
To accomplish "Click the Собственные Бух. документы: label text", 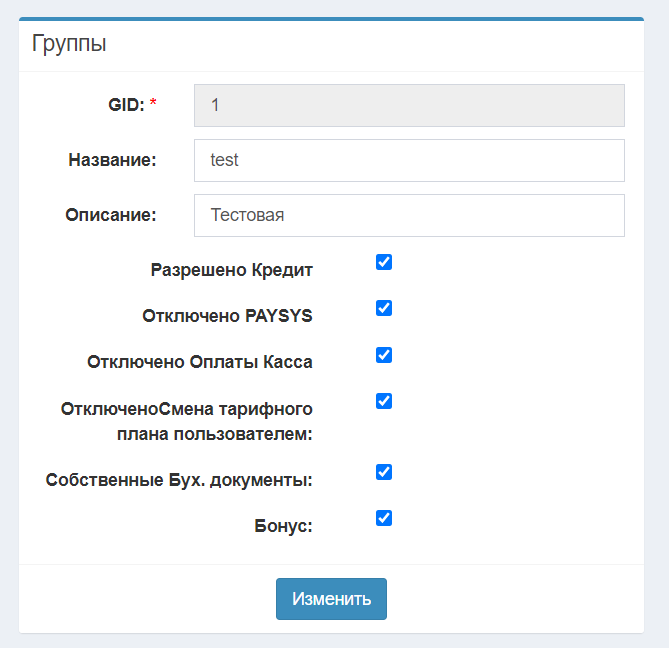I will tap(179, 480).
